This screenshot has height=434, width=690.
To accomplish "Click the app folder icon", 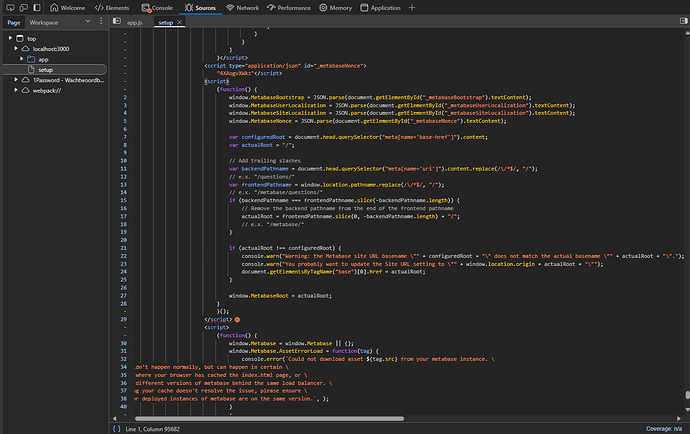I will 31,59.
